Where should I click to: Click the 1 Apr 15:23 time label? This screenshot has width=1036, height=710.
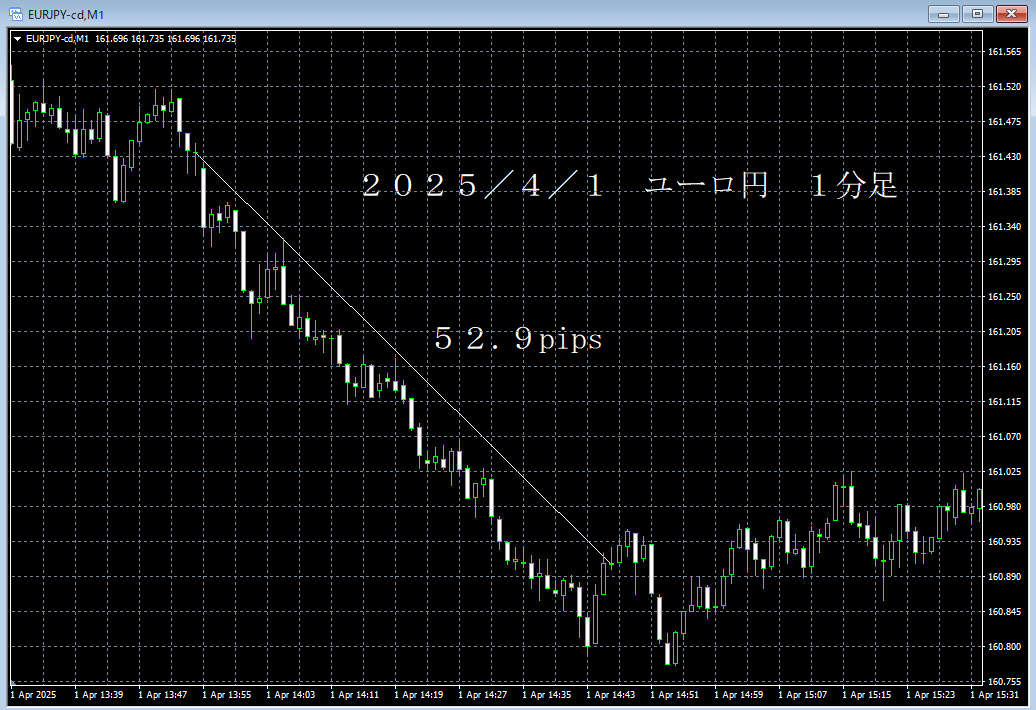point(931,695)
